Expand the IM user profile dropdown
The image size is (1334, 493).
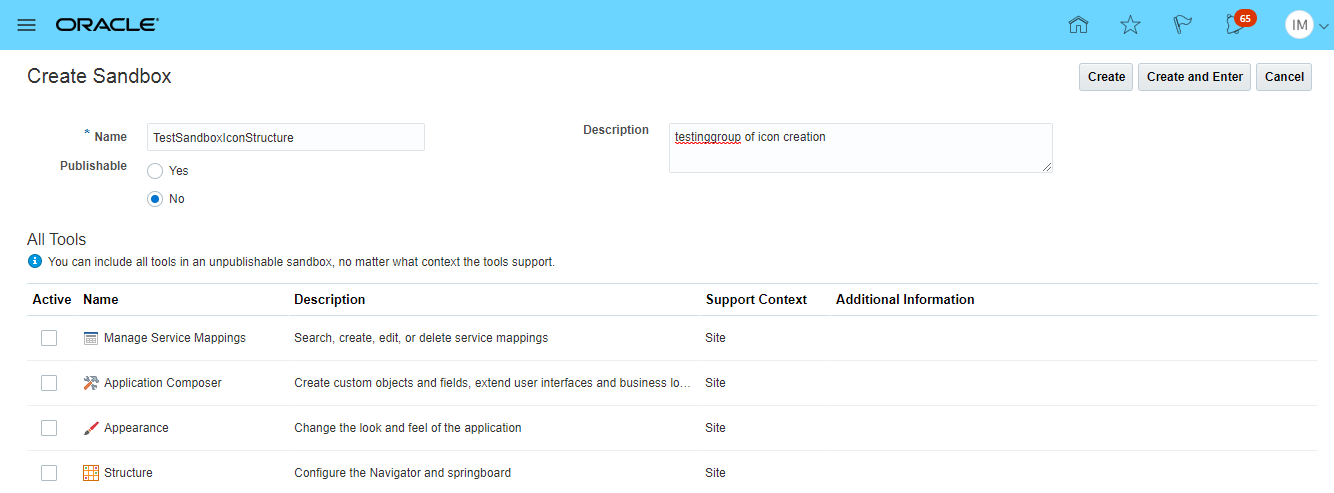pyautogui.click(x=1307, y=25)
